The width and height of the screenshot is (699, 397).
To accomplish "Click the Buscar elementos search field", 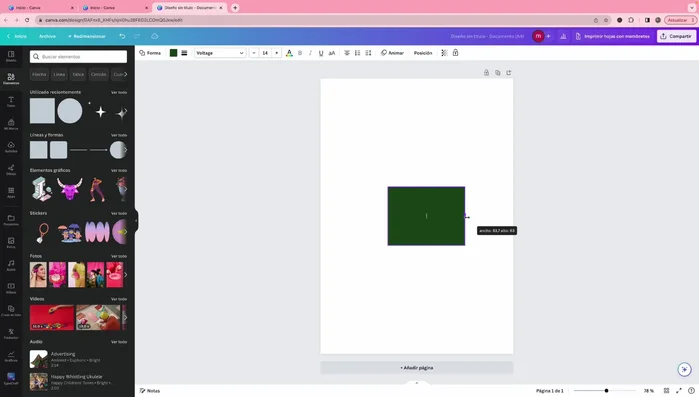I will 78,57.
